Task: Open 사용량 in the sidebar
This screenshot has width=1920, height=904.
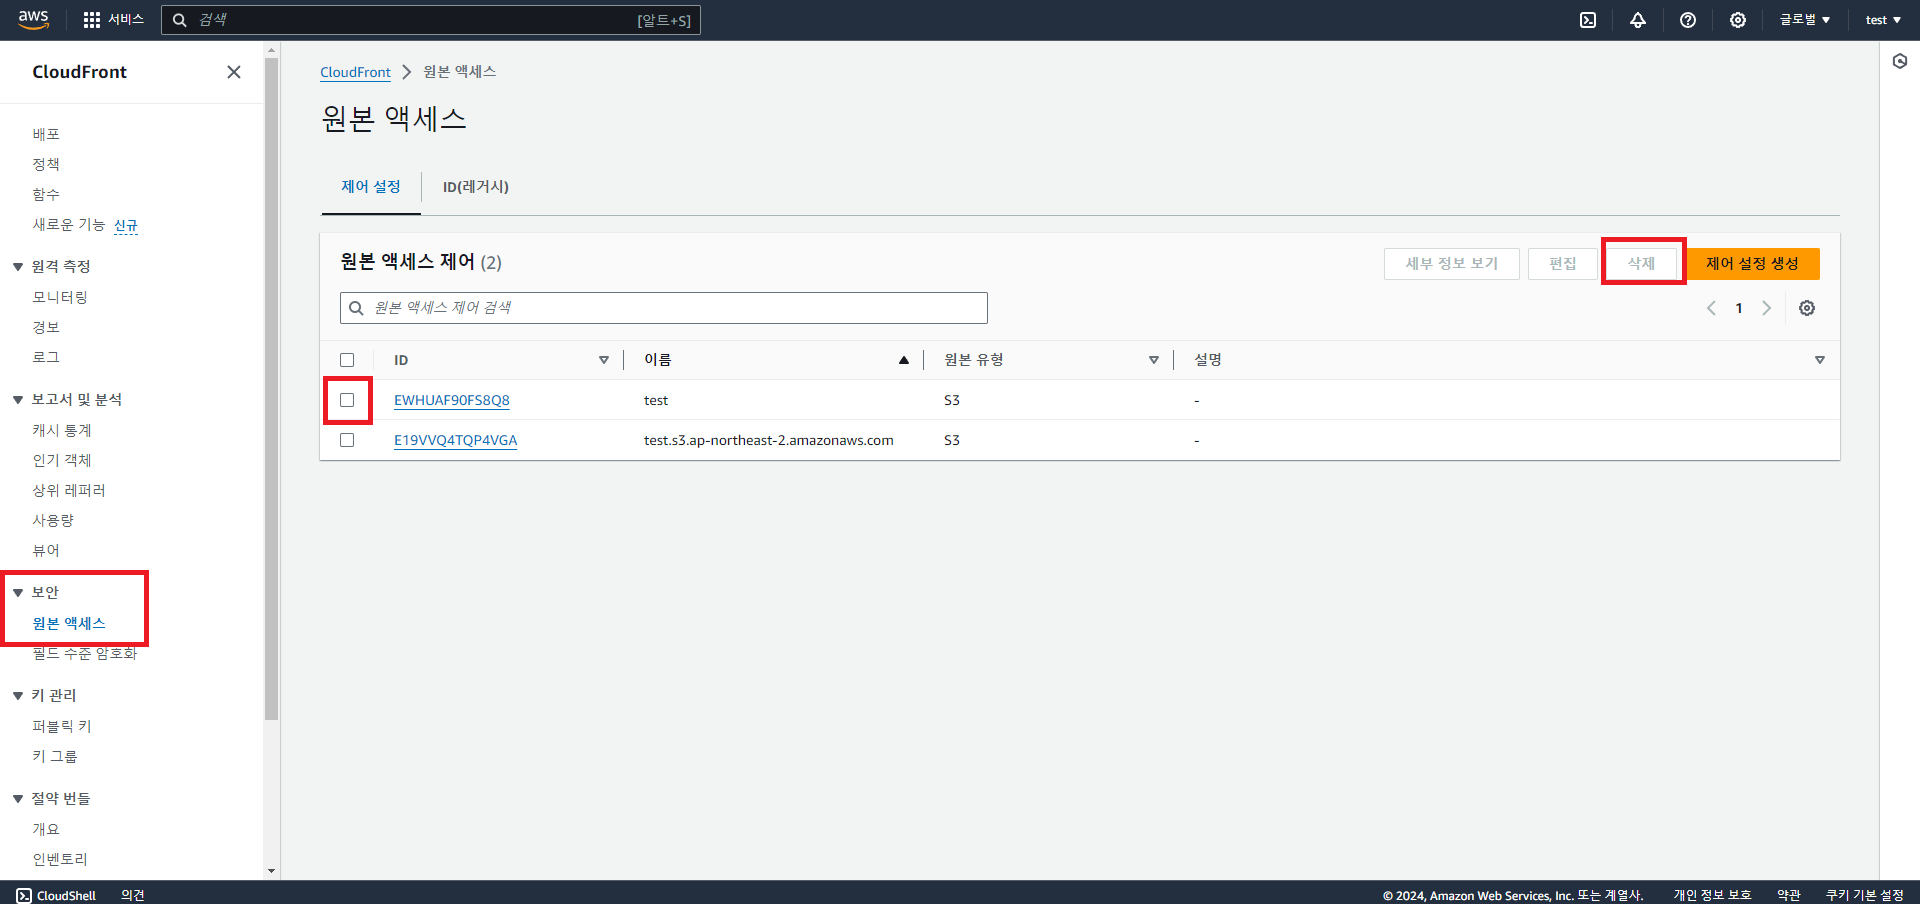Action: 53,520
